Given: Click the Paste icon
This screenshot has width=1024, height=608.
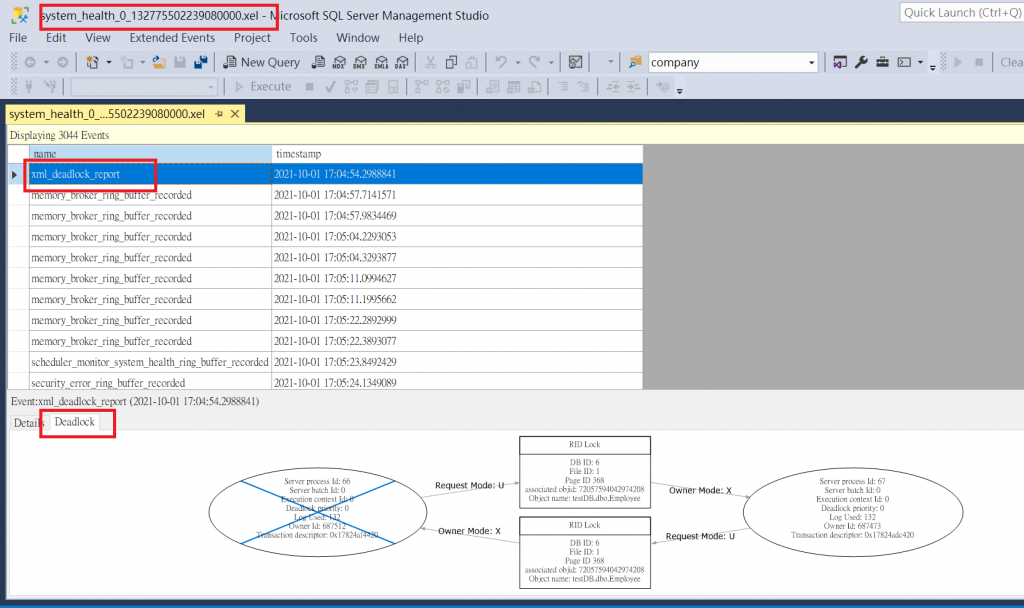Looking at the screenshot, I should [472, 62].
